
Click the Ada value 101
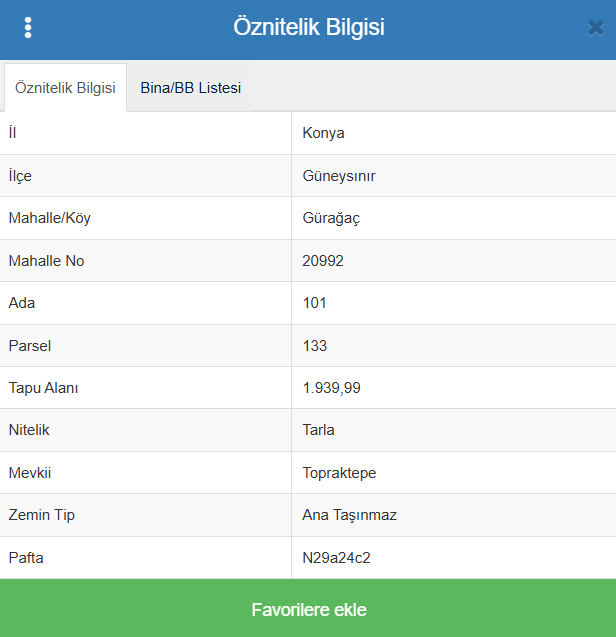click(x=315, y=303)
